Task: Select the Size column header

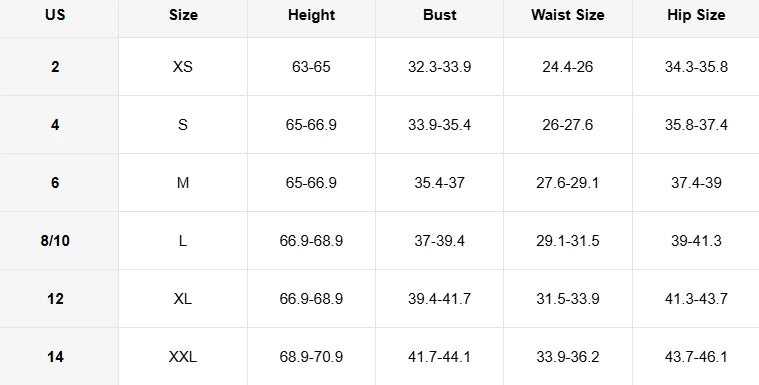Action: 183,15
